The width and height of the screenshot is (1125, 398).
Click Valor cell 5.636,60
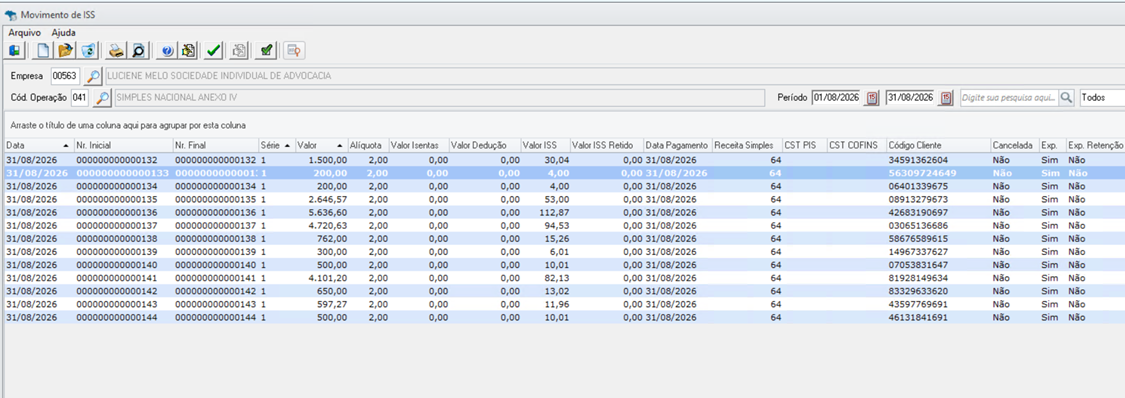(x=321, y=212)
